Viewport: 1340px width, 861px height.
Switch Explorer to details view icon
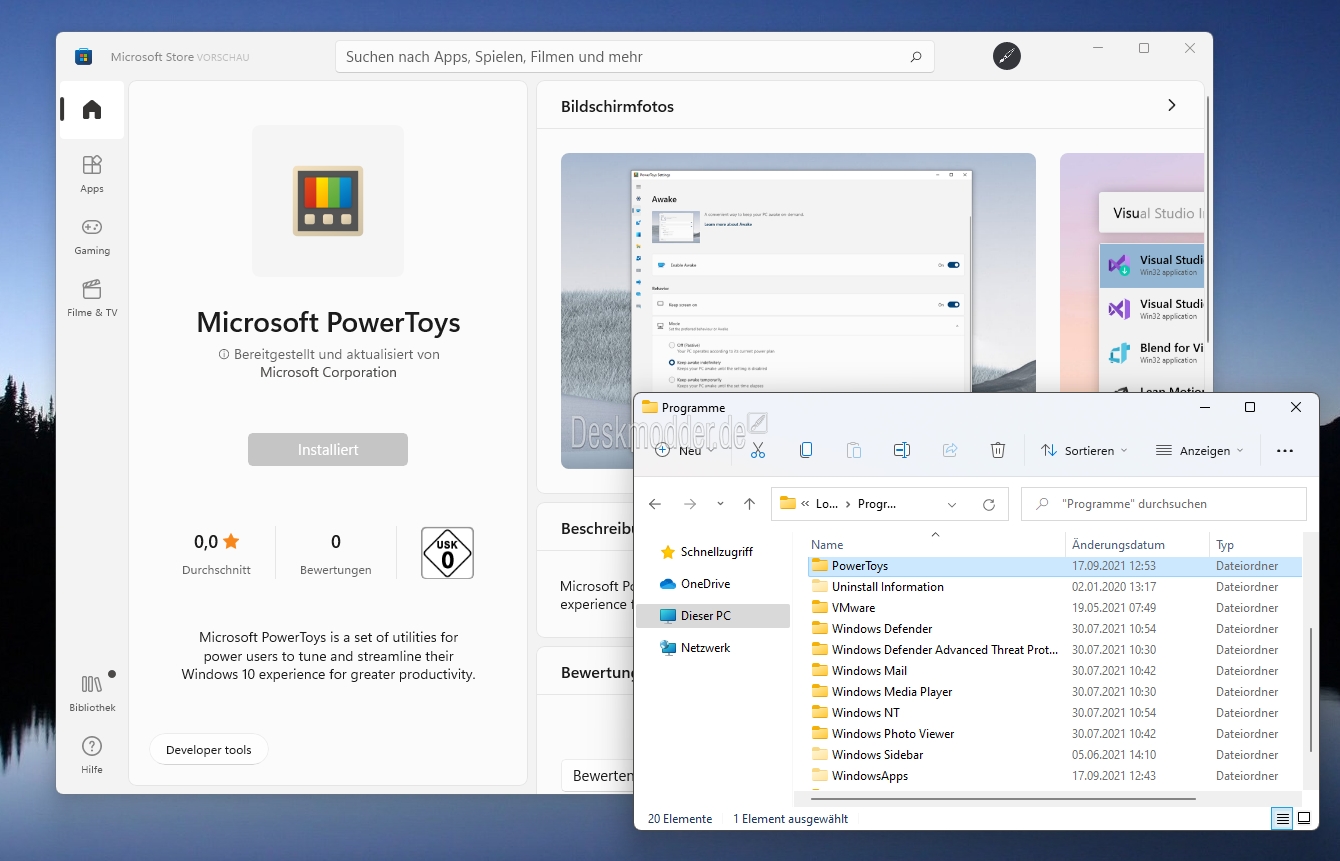1281,818
